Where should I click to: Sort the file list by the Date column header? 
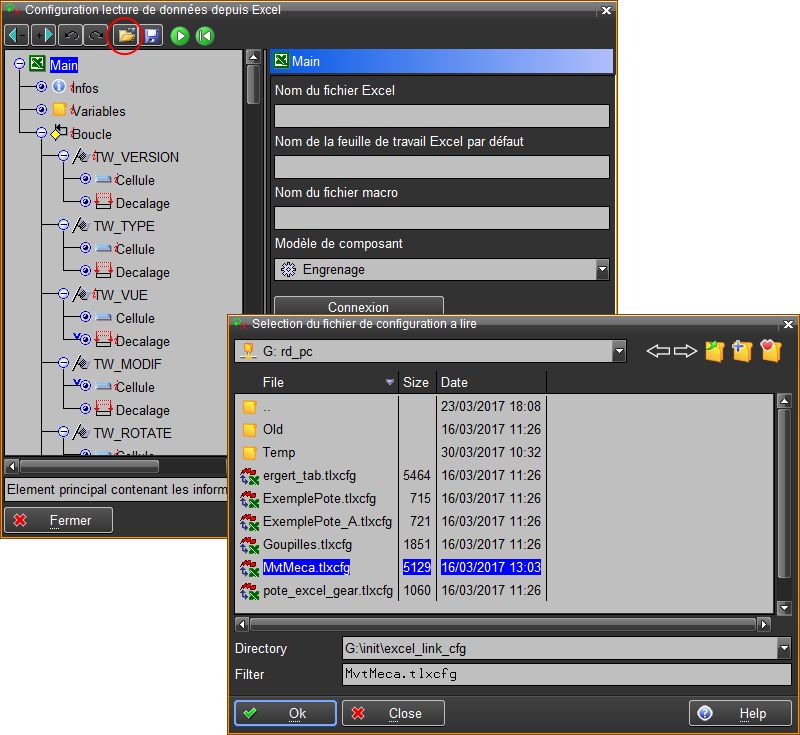tap(490, 382)
